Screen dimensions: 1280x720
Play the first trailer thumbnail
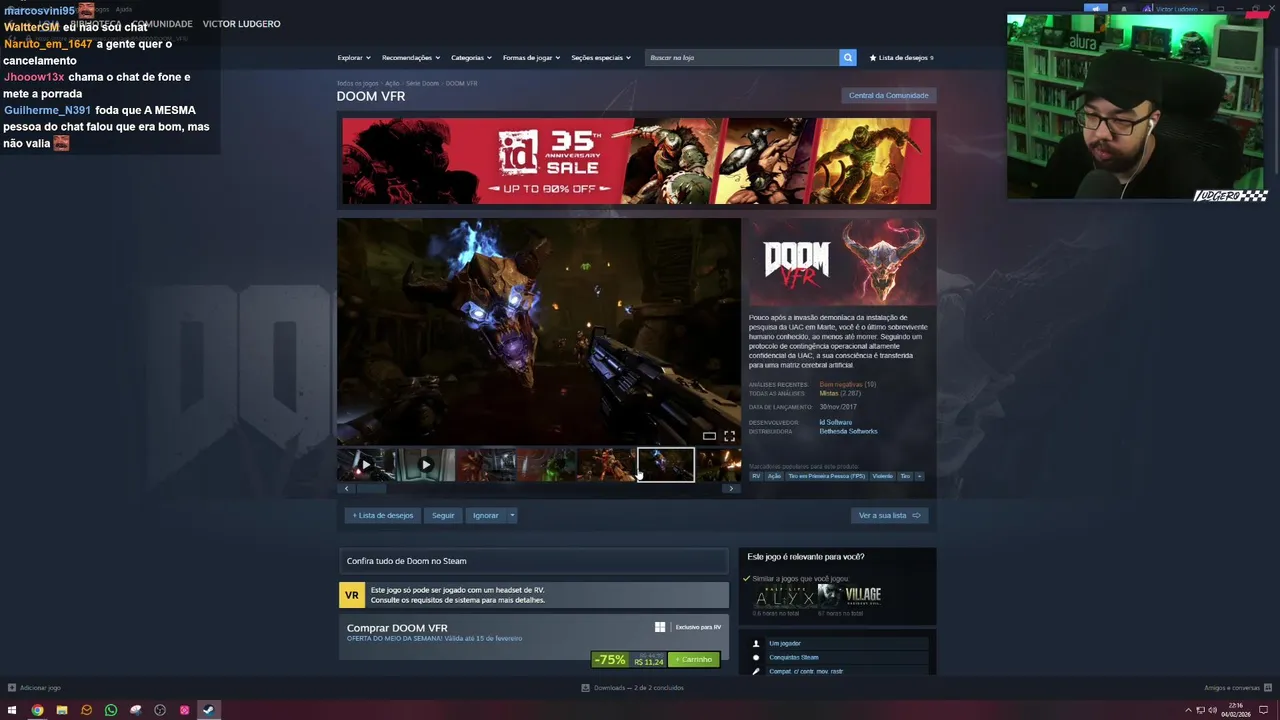tap(366, 464)
